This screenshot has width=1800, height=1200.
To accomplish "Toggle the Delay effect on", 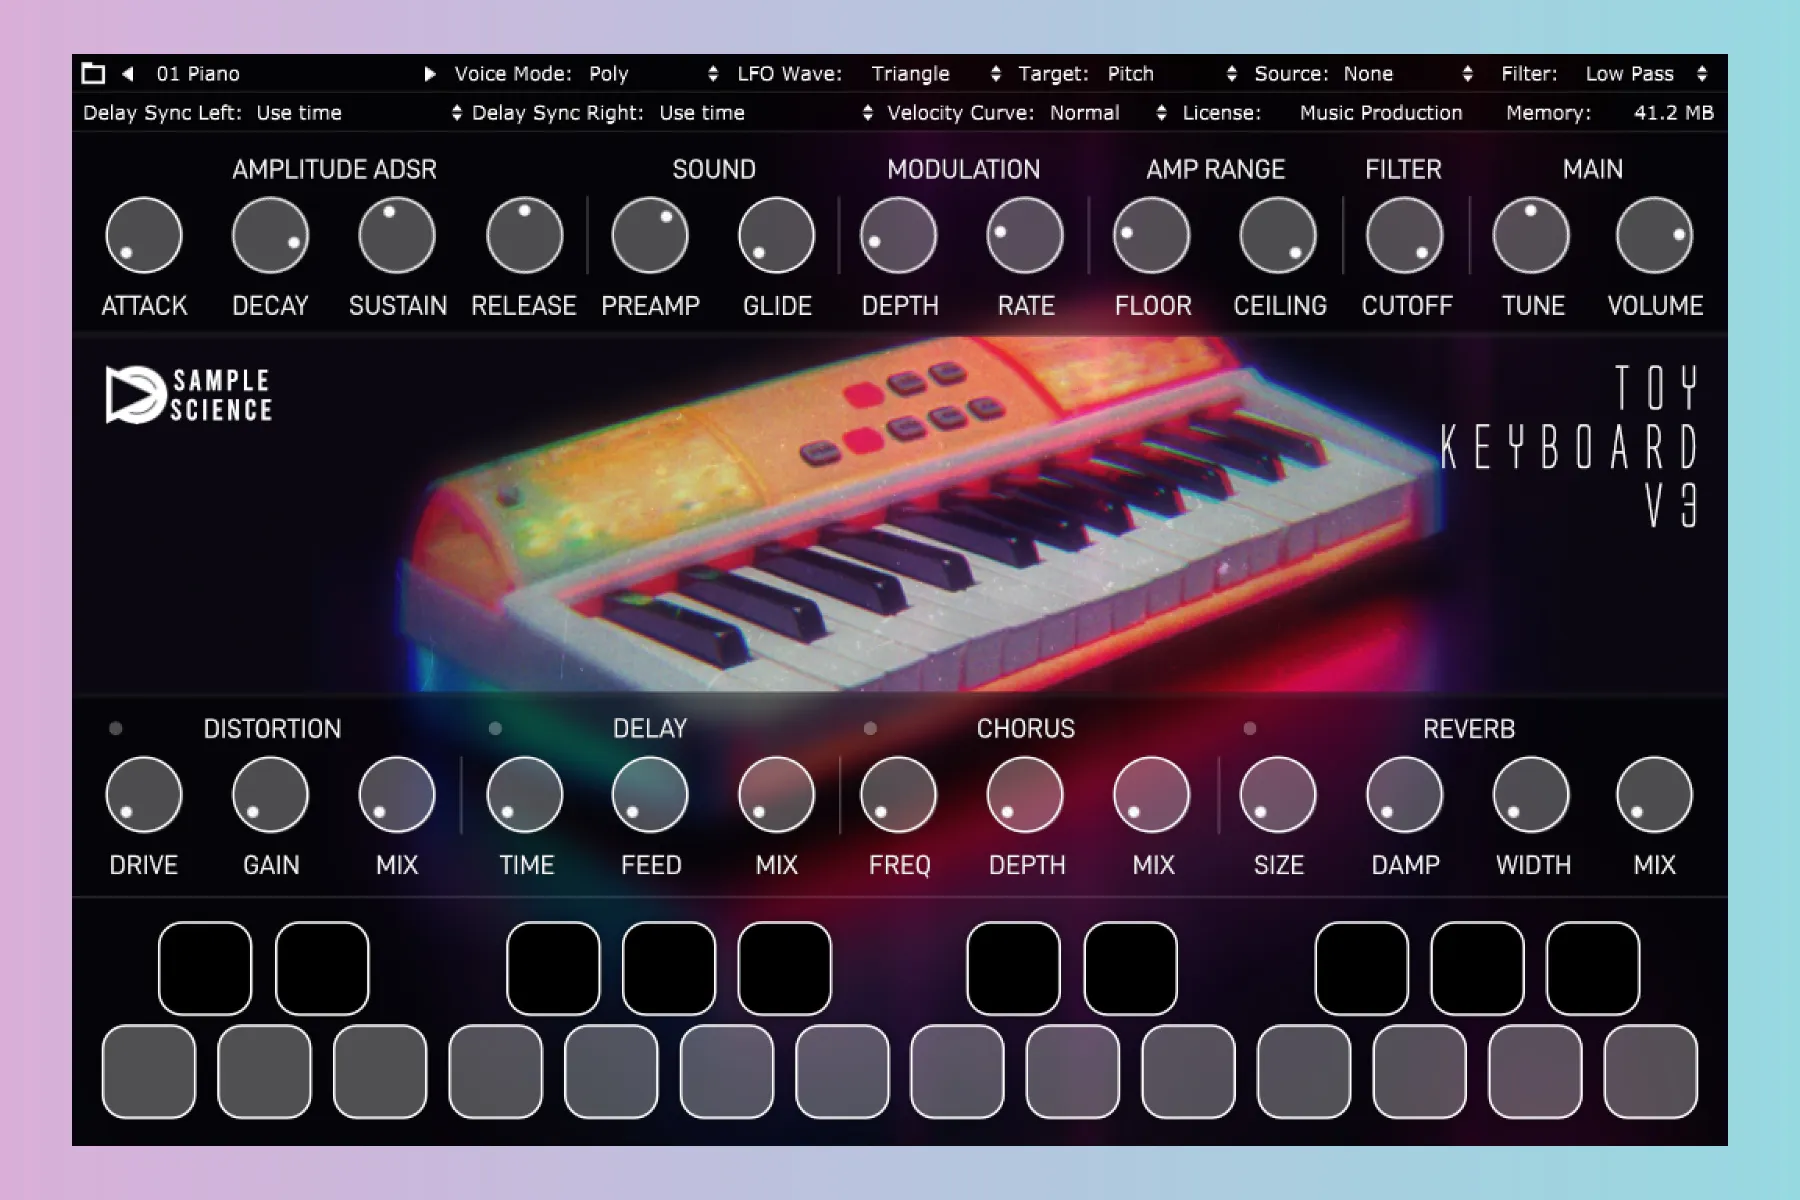I will point(495,728).
